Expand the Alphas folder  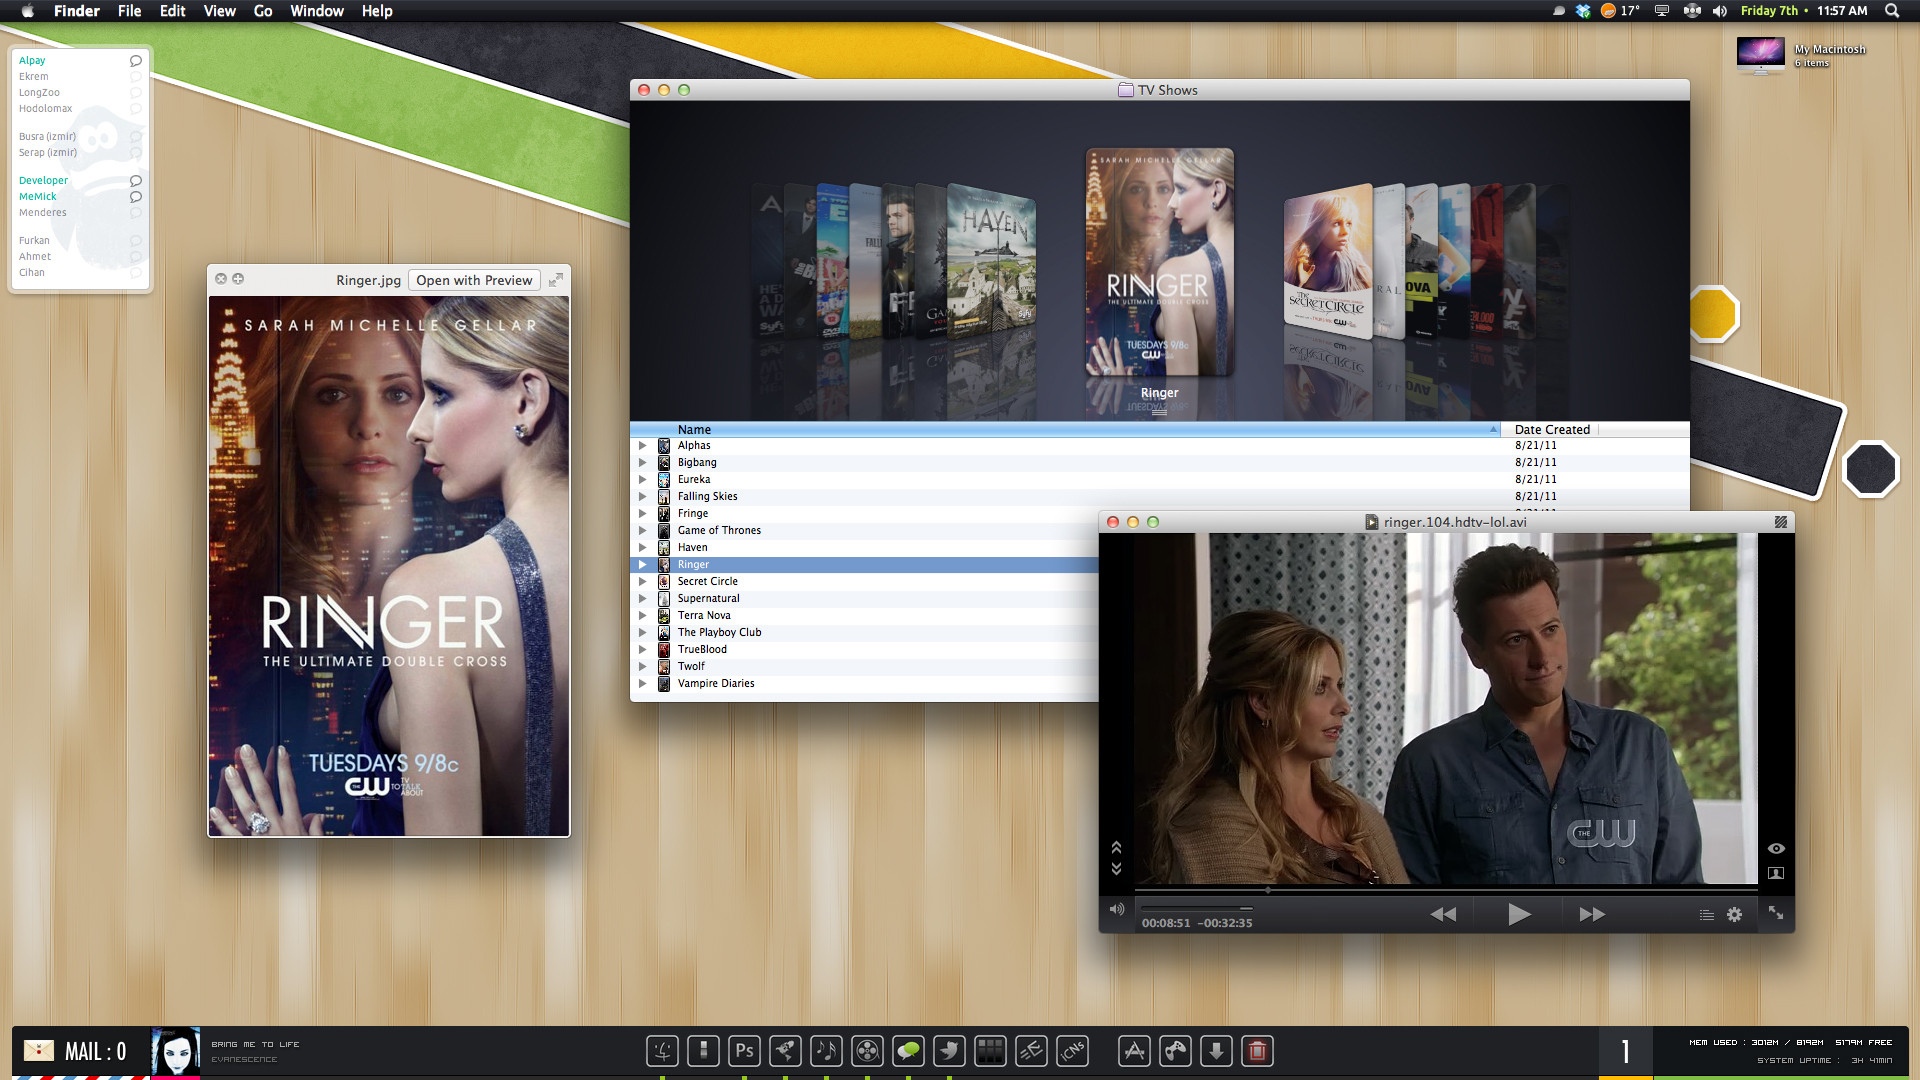pos(643,446)
